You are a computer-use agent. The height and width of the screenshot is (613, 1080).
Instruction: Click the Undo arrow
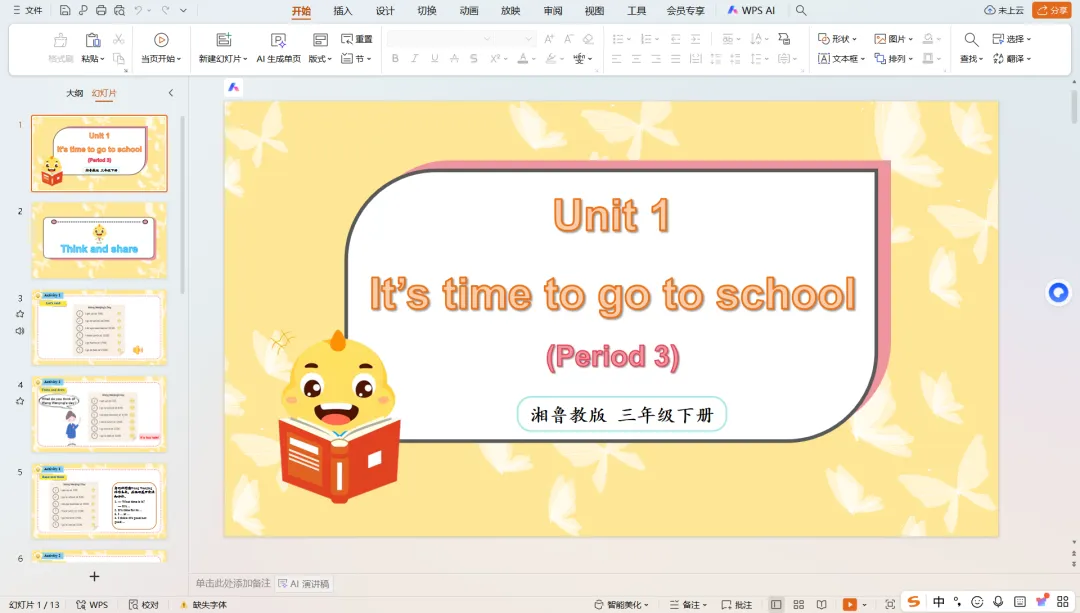(138, 10)
